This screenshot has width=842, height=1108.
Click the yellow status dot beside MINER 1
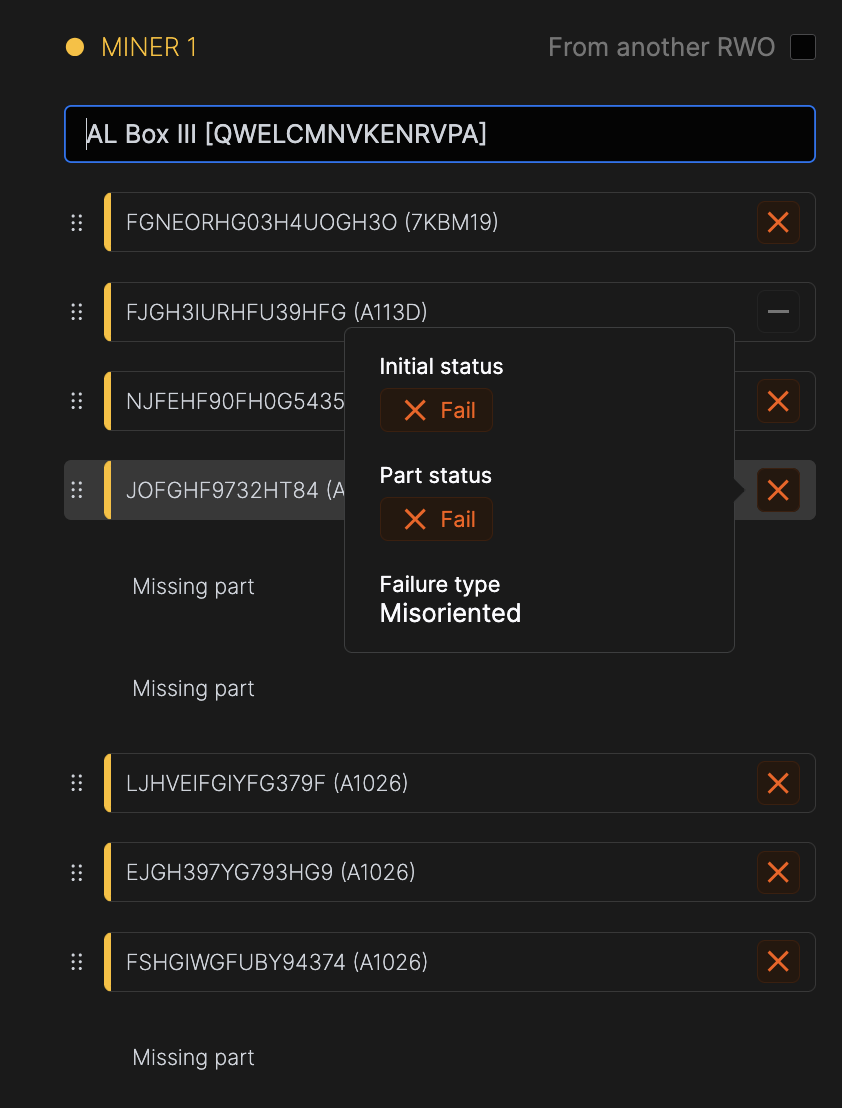(x=73, y=46)
